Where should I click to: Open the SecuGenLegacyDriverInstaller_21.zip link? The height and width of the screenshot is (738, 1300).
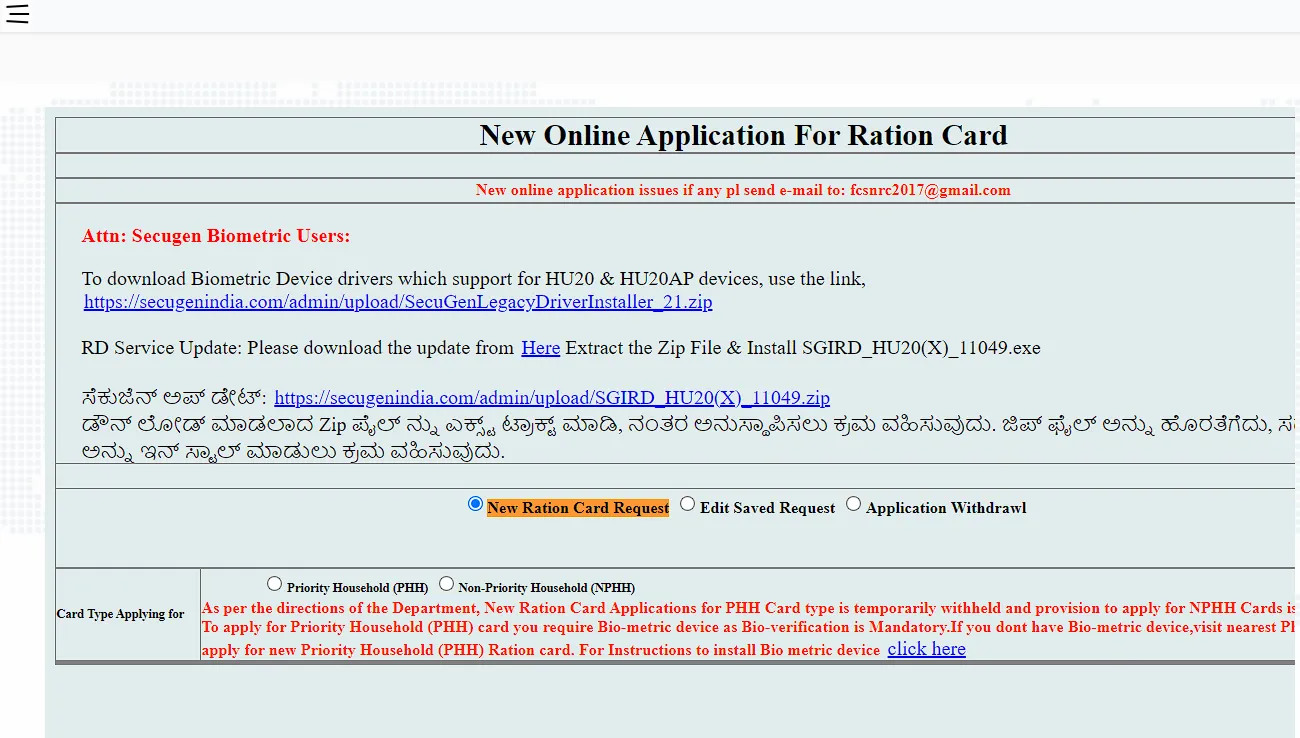(x=398, y=302)
